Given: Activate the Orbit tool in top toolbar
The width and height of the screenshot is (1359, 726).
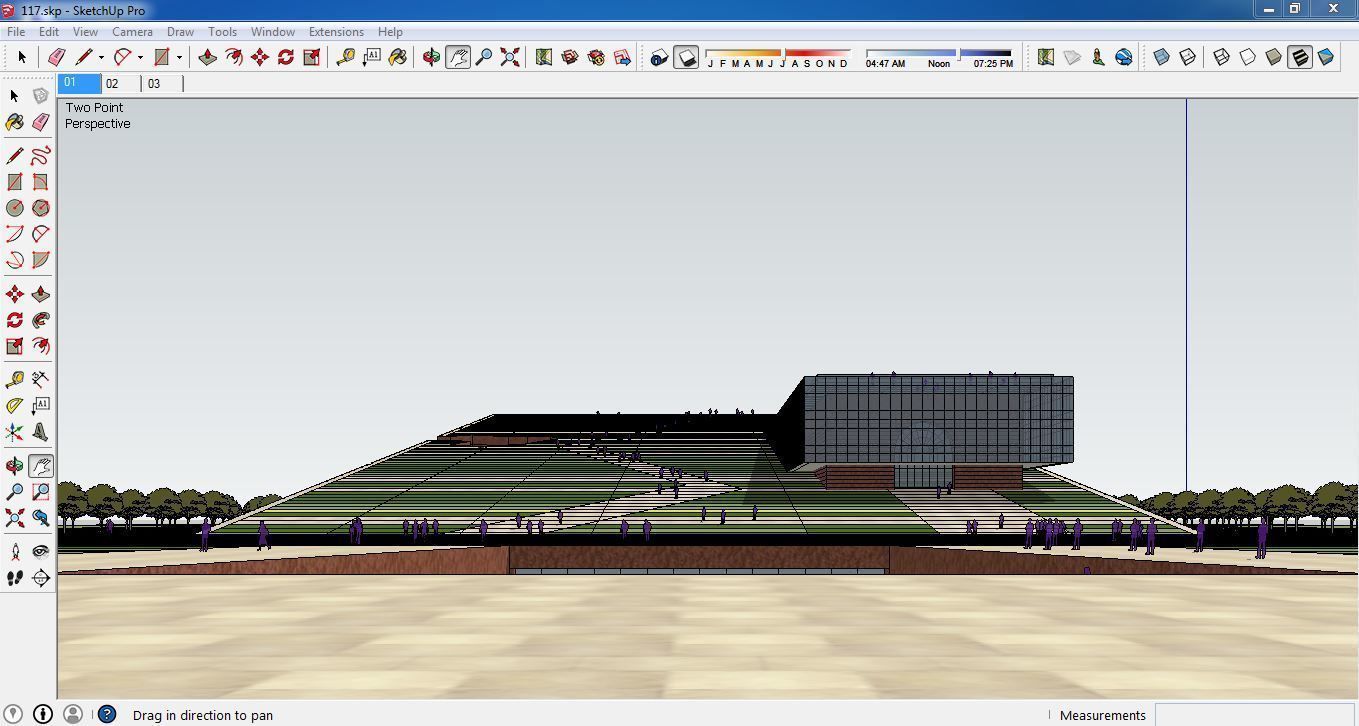Looking at the screenshot, I should click(432, 57).
